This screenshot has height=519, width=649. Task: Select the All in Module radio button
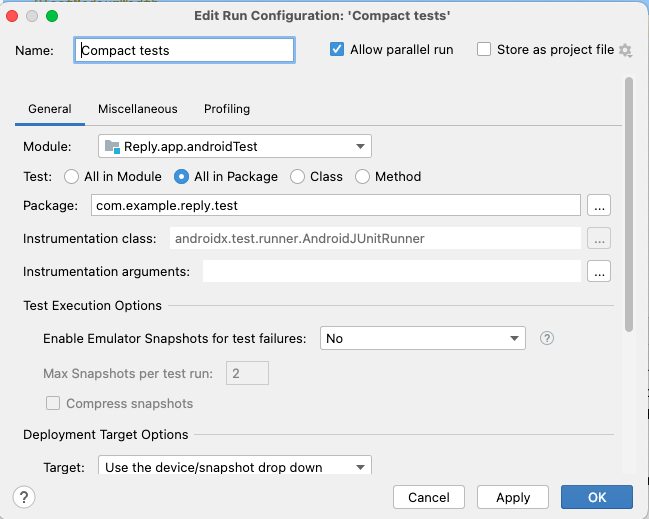71,177
